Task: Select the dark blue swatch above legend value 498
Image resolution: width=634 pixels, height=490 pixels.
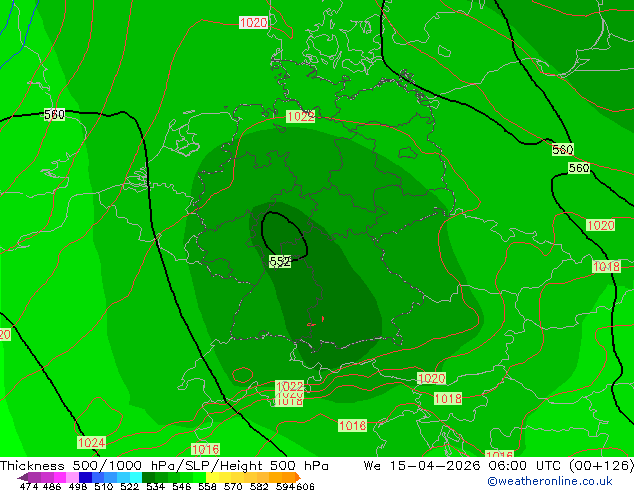Action: pos(85,477)
